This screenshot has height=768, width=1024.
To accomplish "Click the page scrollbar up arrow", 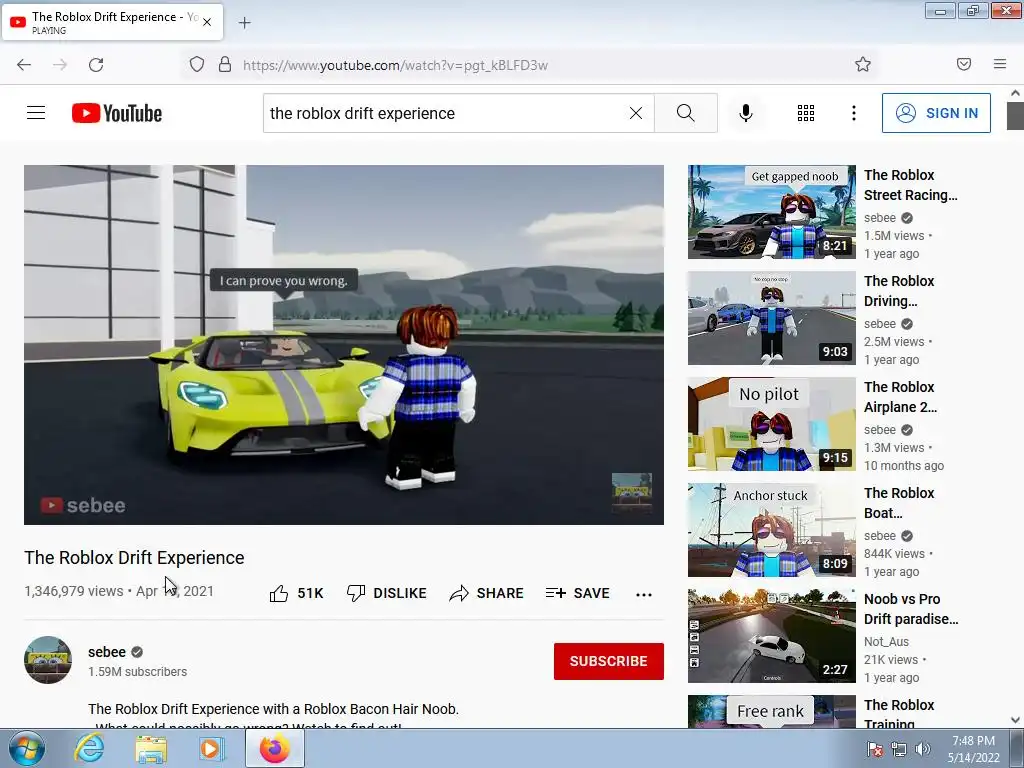I will pos(1015,93).
